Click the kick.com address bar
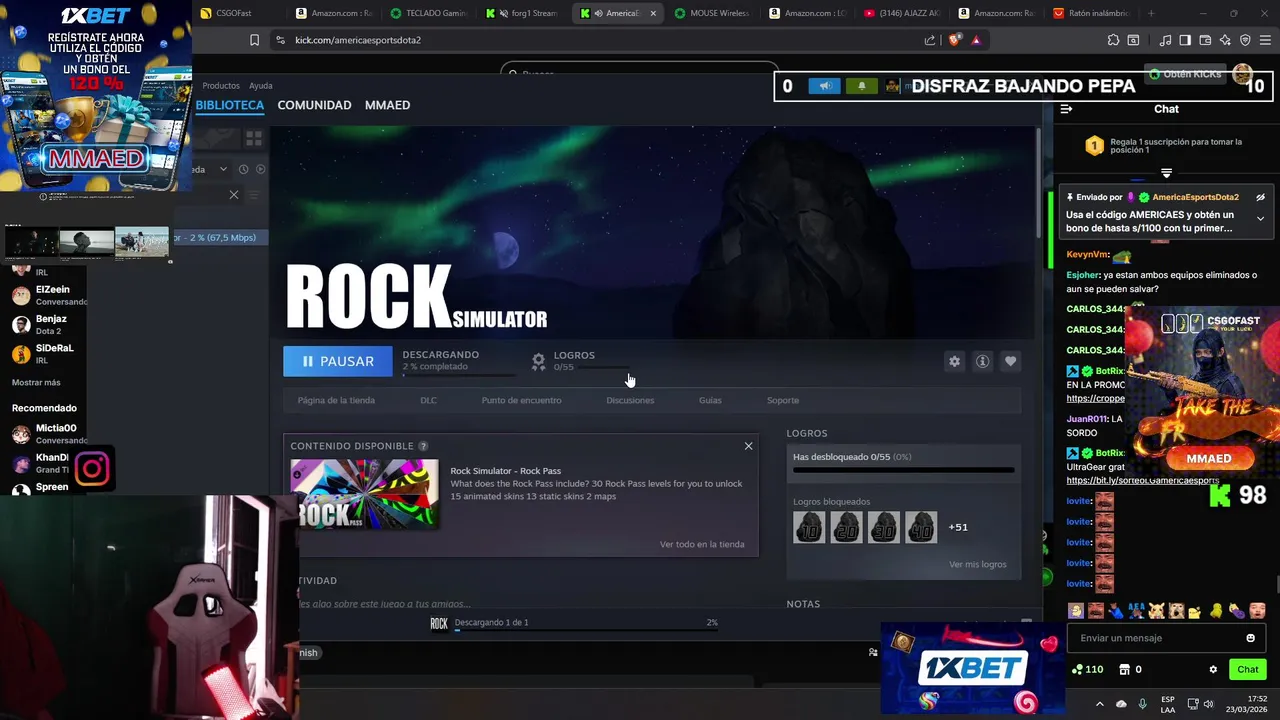This screenshot has width=1280, height=720. point(600,40)
